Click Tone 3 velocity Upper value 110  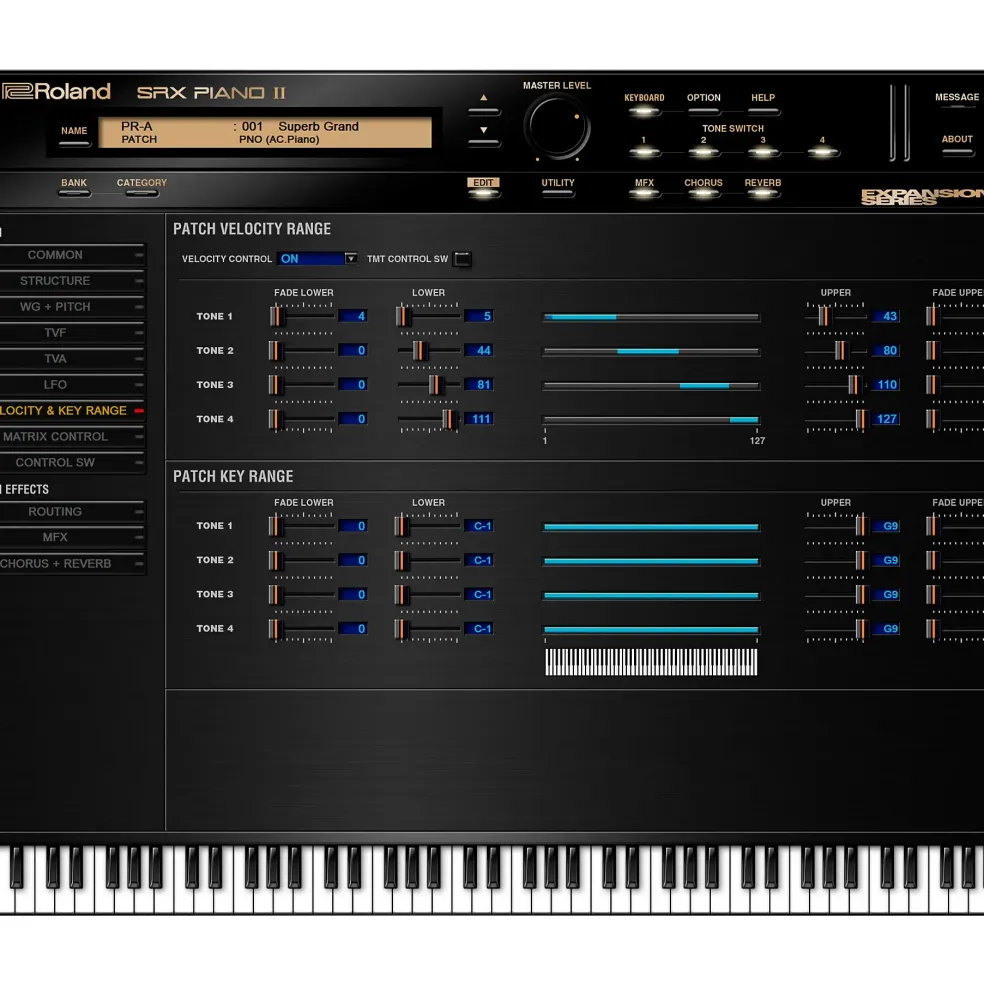pos(885,384)
